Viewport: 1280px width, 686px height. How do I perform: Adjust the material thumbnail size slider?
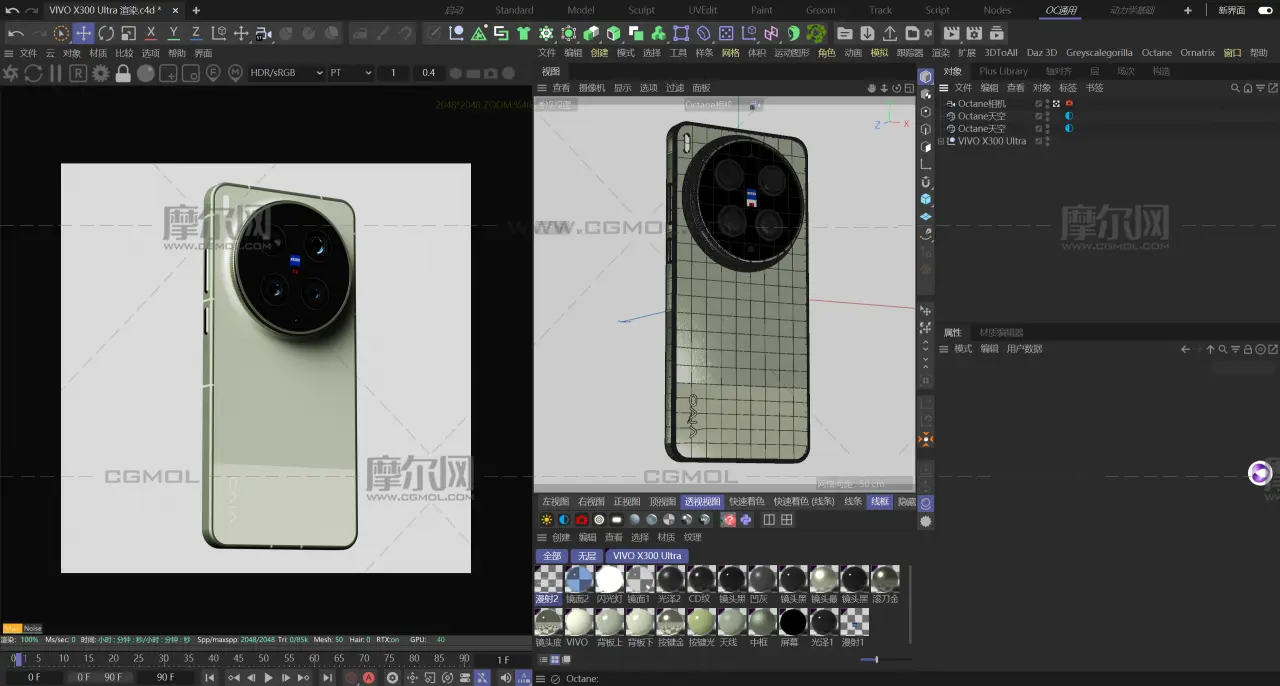876,659
